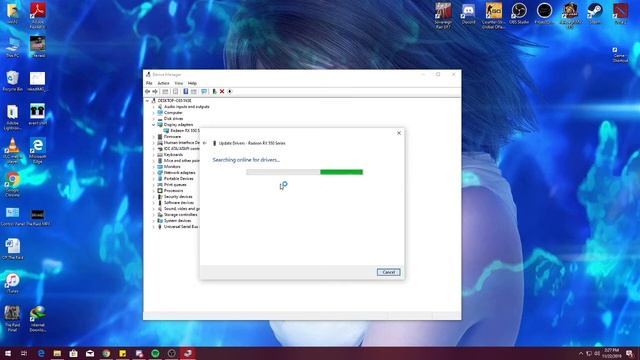This screenshot has width=640, height=360.
Task: Open the Help menu in Device Manager
Action: point(192,83)
